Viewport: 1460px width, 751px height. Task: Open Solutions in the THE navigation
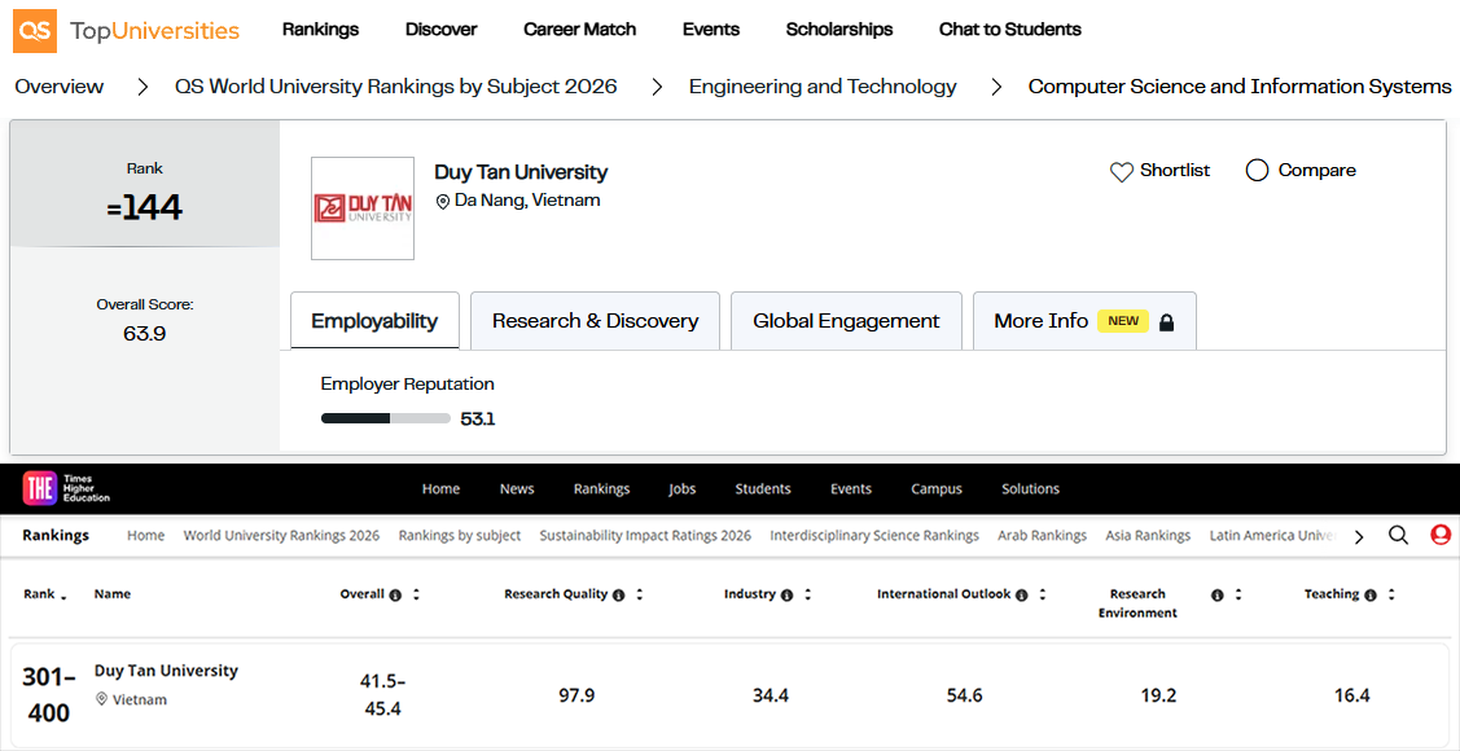(1030, 489)
